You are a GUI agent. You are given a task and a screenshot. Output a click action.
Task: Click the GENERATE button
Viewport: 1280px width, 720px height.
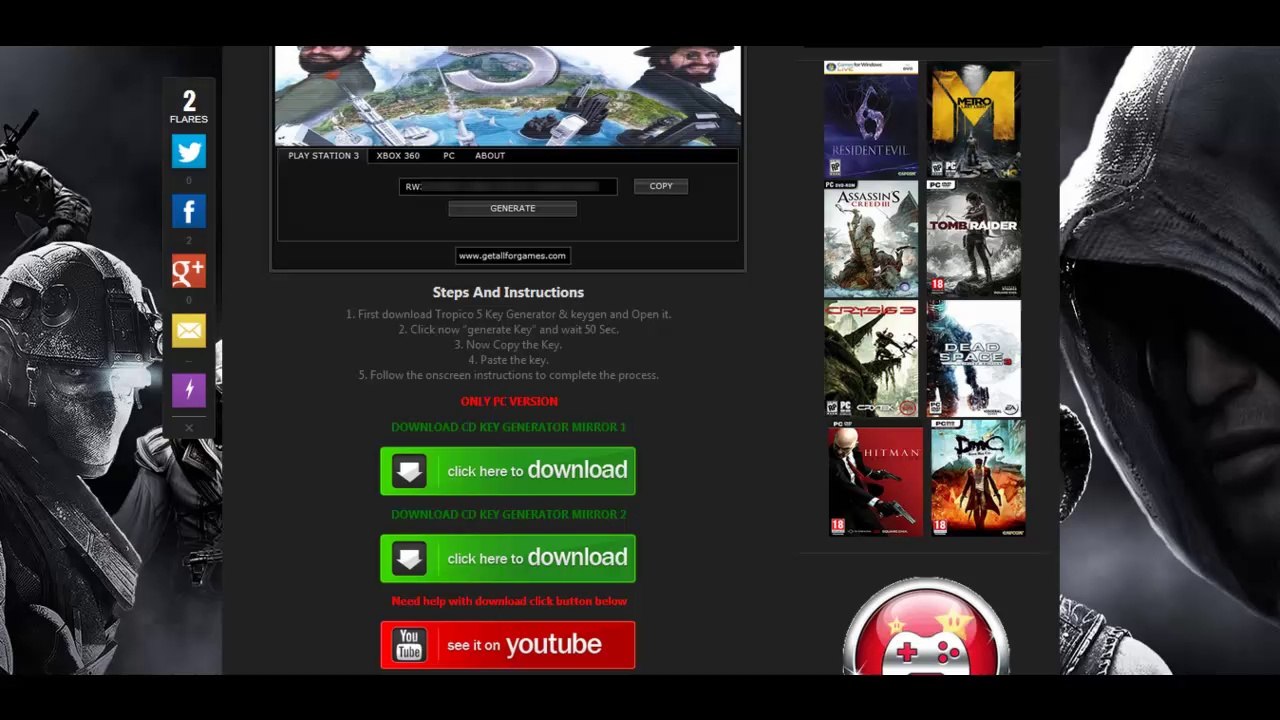click(x=513, y=208)
